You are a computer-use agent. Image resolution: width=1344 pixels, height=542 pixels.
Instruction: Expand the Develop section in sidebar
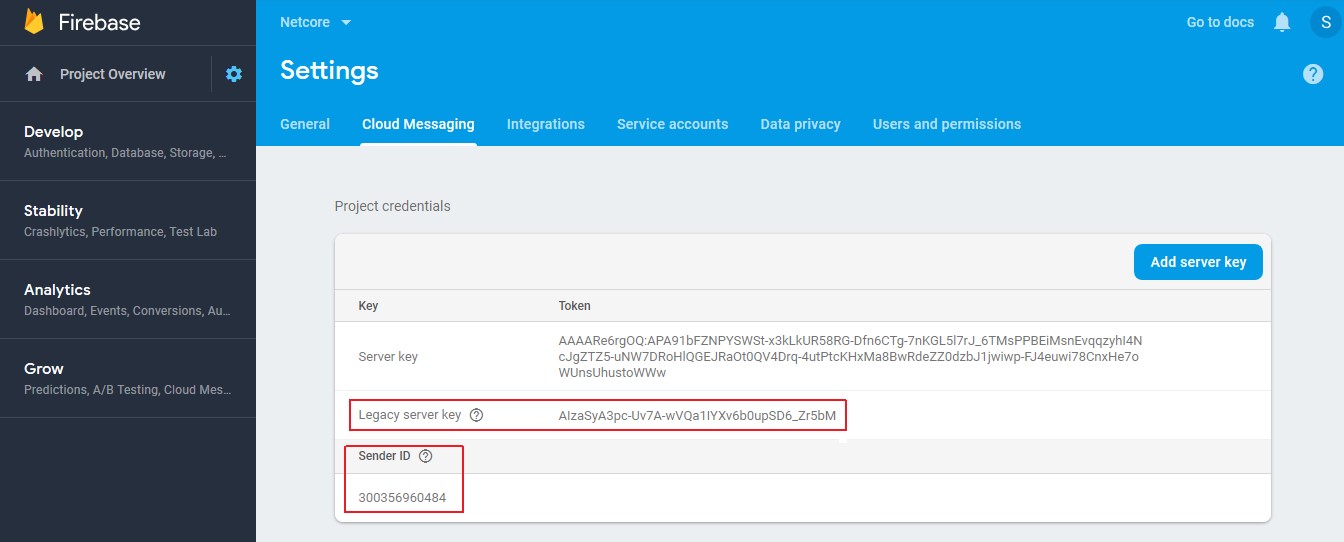coord(128,141)
